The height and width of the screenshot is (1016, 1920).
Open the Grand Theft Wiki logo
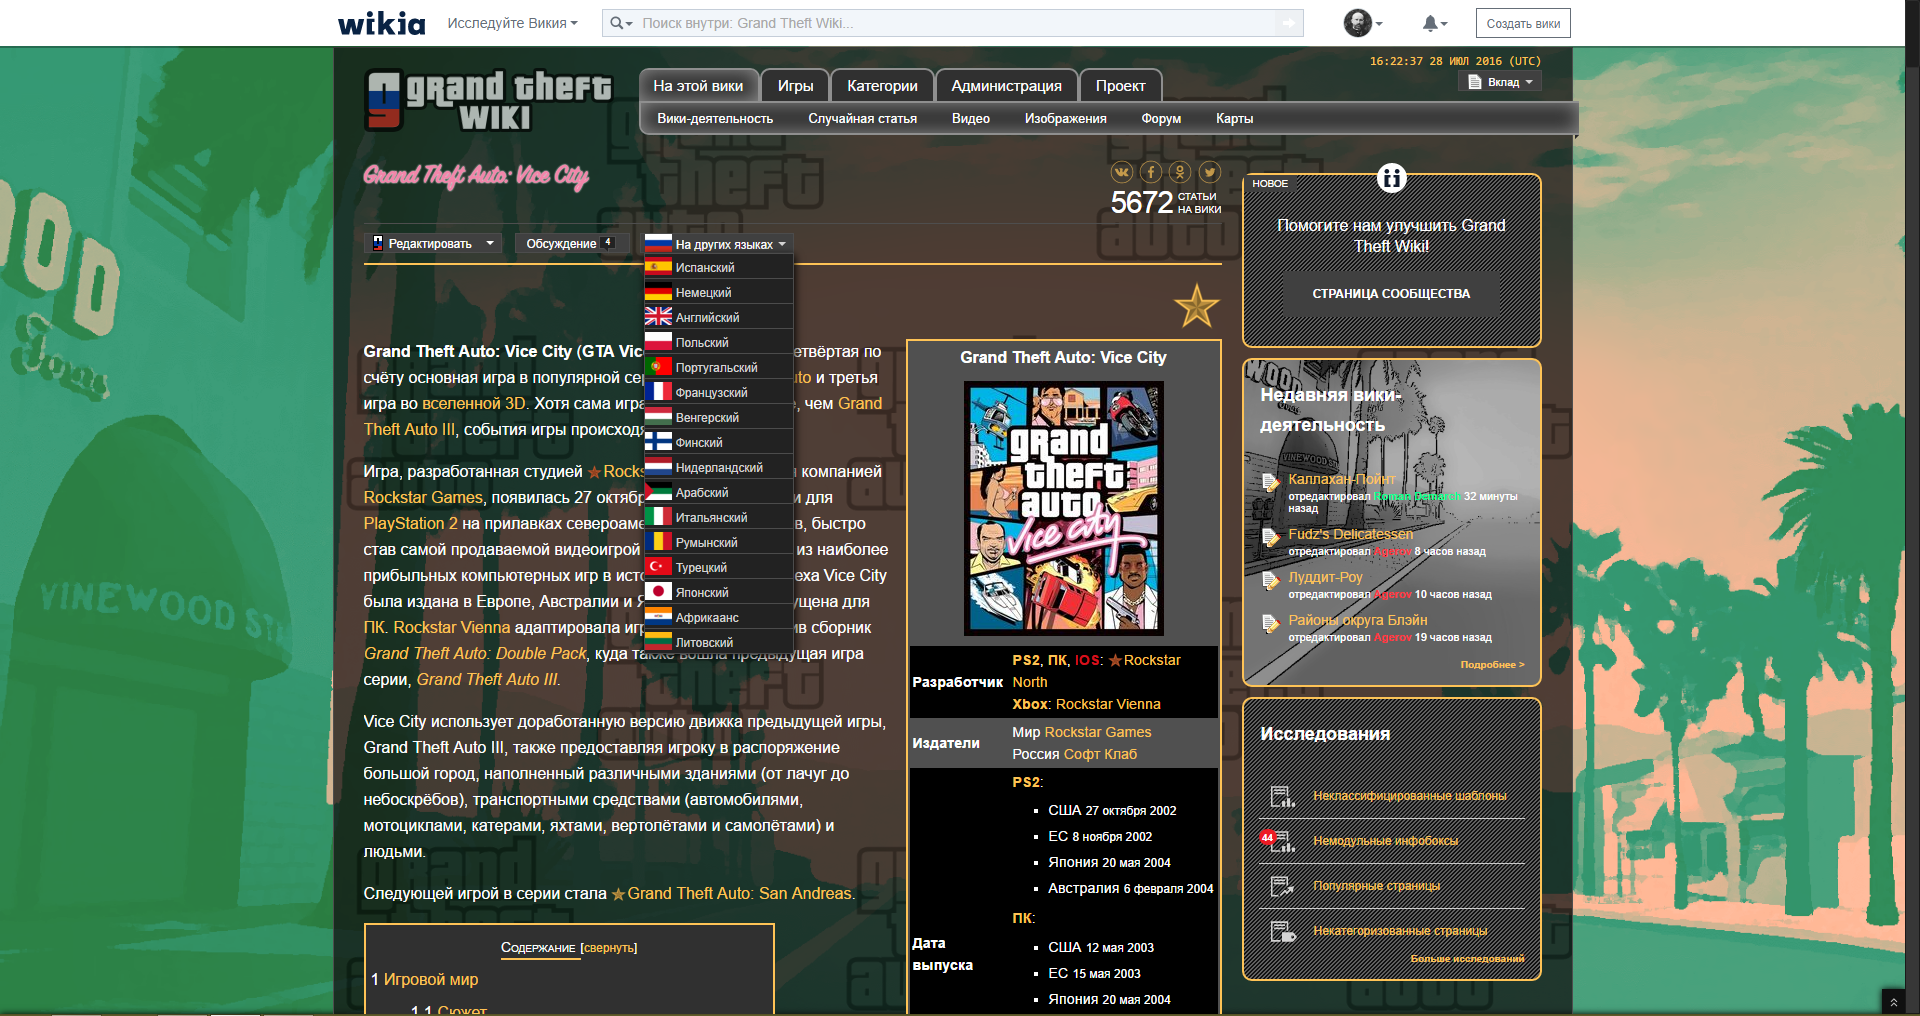click(488, 100)
